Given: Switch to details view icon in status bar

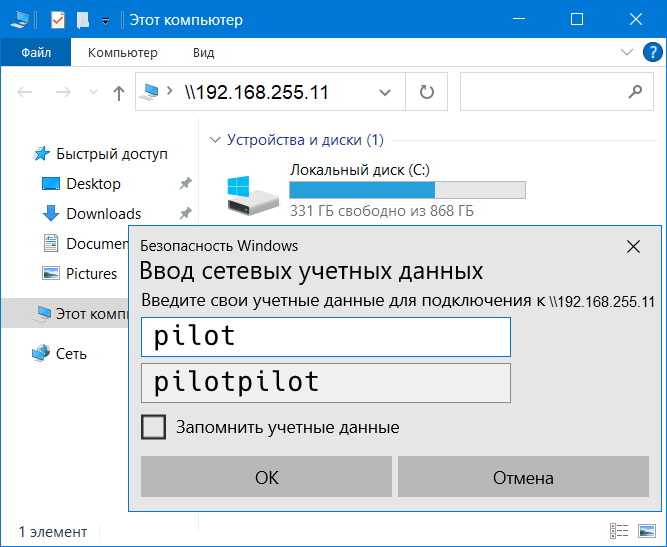Looking at the screenshot, I should pyautogui.click(x=619, y=531).
